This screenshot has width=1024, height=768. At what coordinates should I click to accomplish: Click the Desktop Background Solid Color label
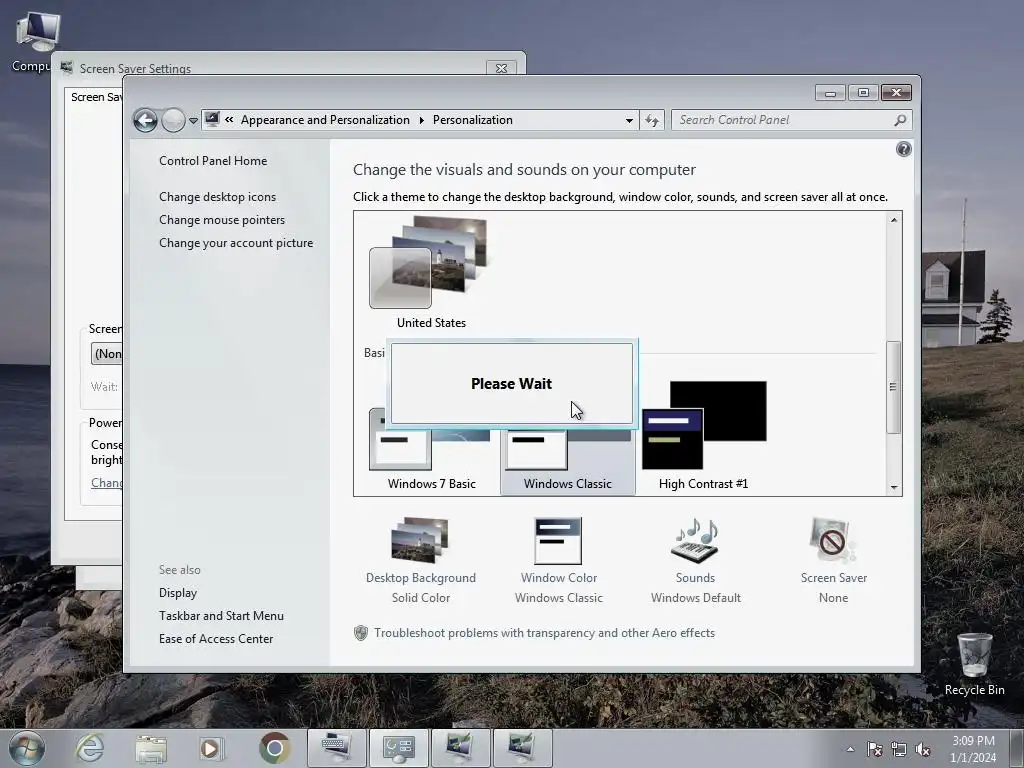point(421,598)
